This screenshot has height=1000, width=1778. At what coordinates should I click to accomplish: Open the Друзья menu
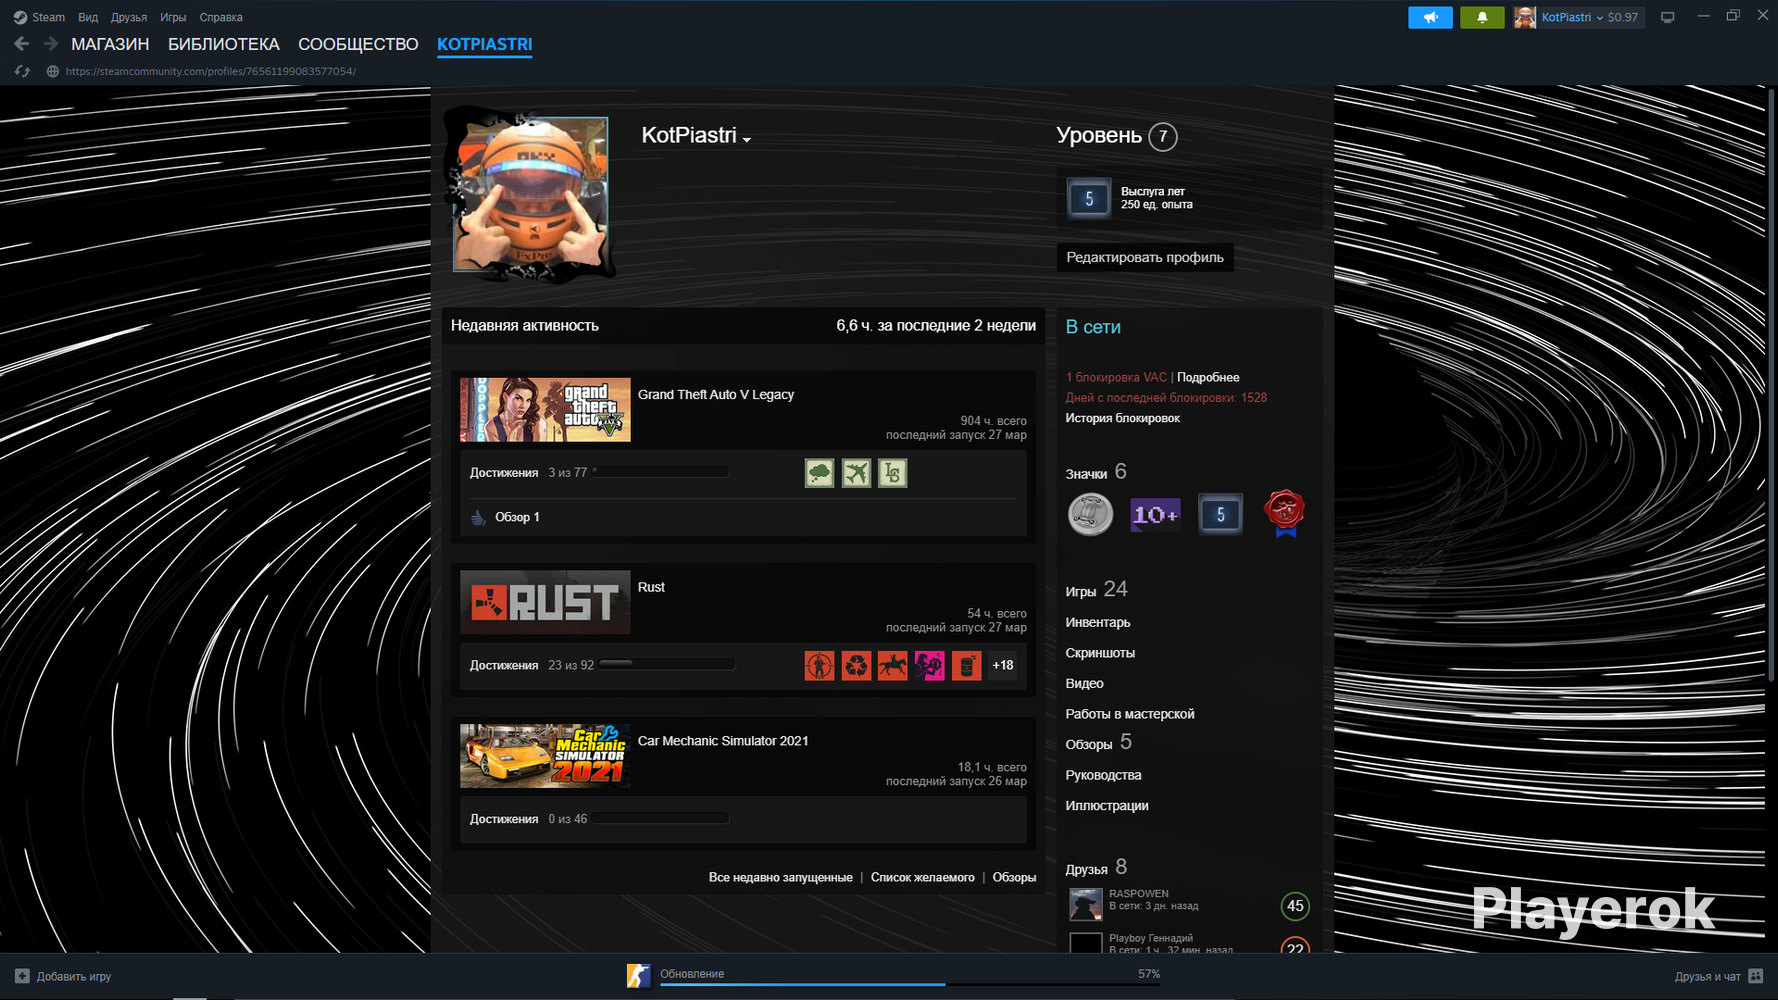(x=129, y=17)
